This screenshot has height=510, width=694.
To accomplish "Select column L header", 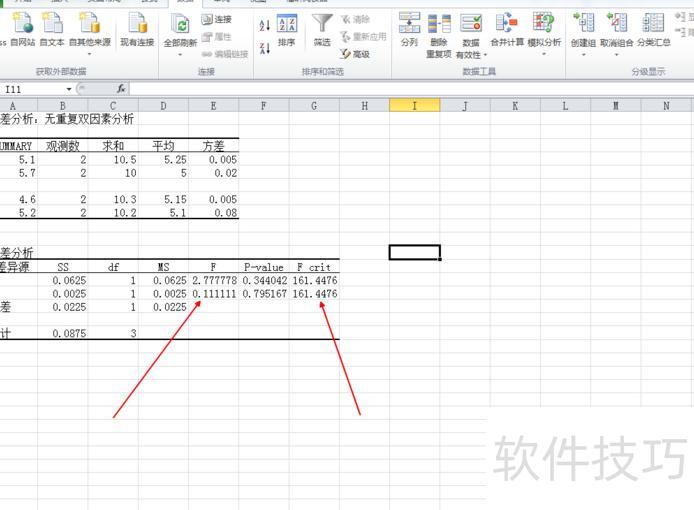I will pos(566,105).
